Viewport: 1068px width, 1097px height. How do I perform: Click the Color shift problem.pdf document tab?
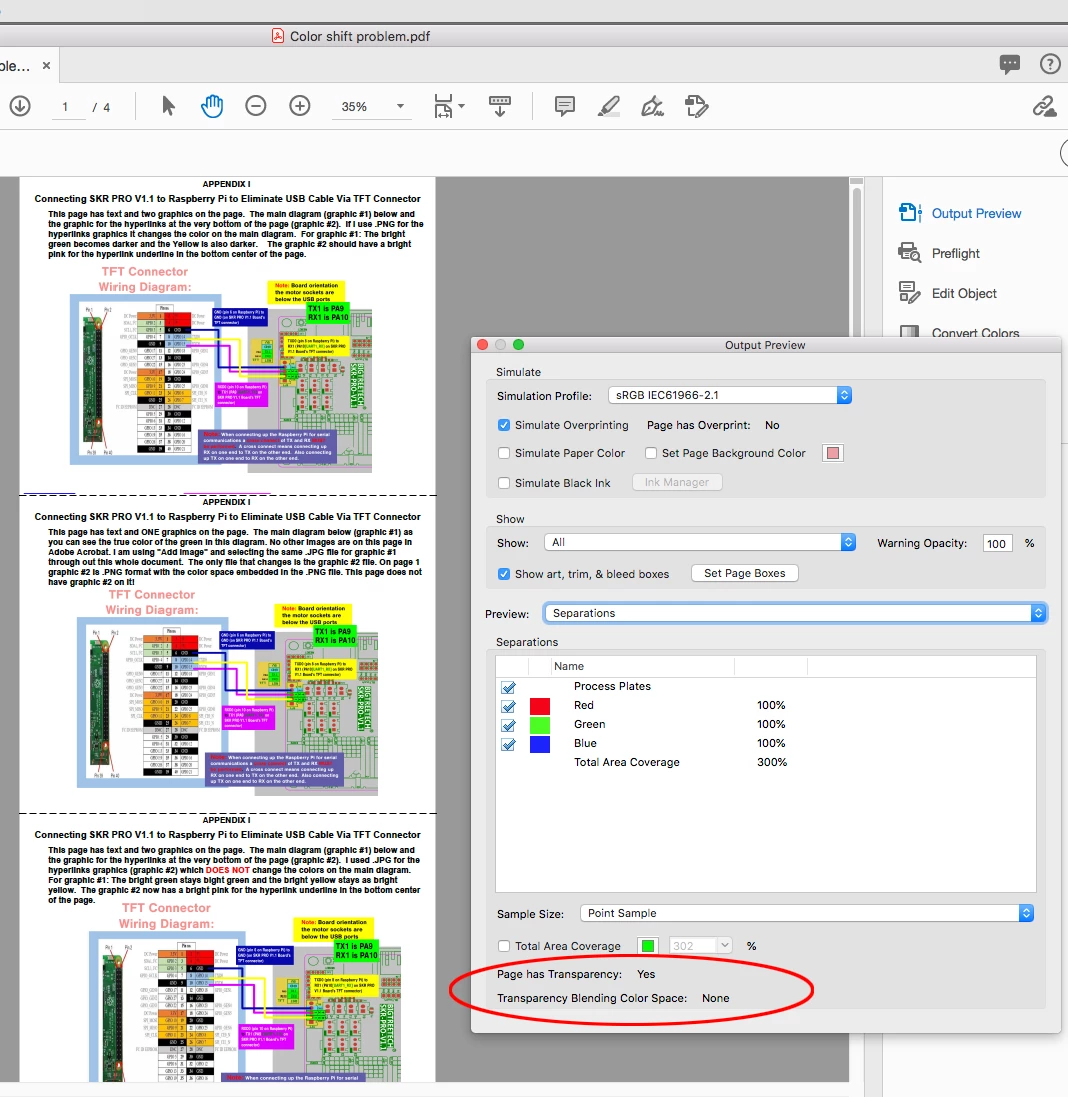pos(27,66)
